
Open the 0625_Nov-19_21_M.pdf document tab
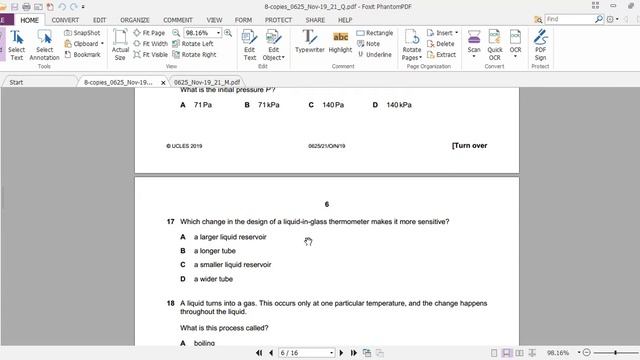pos(207,82)
